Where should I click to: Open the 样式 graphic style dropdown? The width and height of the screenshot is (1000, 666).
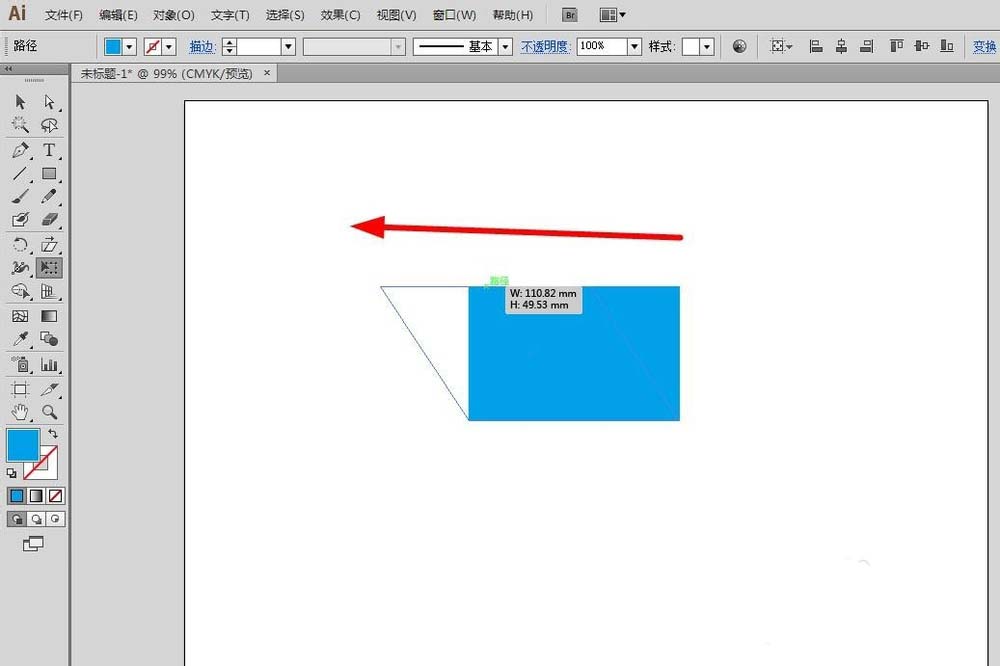tap(707, 47)
